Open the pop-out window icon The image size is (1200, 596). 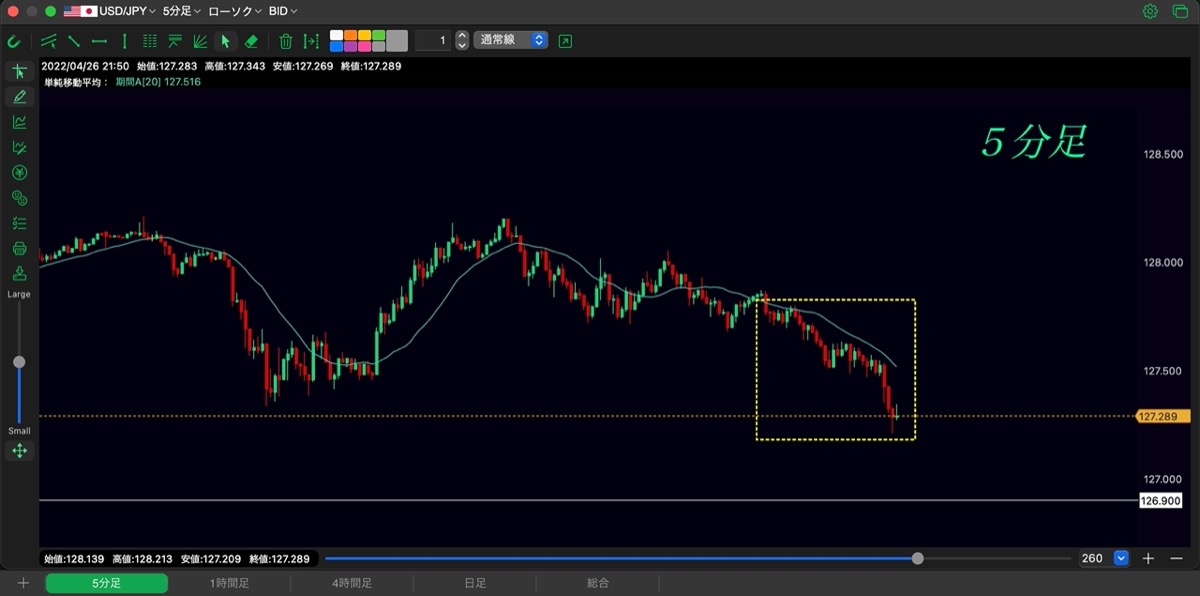tap(566, 41)
